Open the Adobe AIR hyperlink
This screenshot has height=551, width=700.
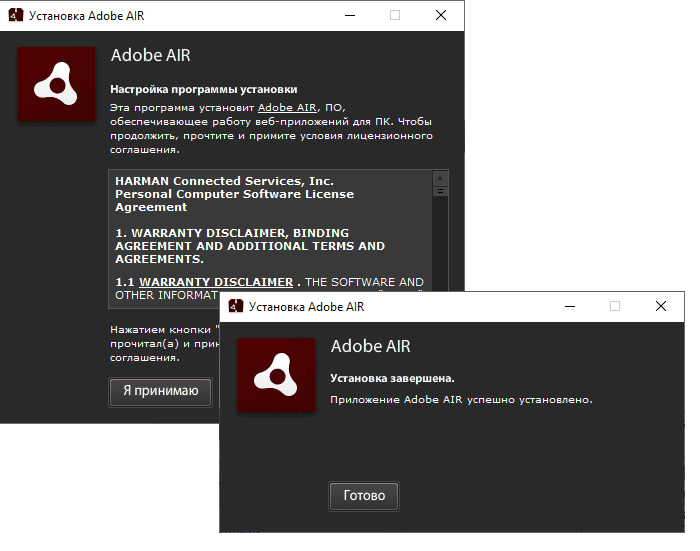point(287,108)
